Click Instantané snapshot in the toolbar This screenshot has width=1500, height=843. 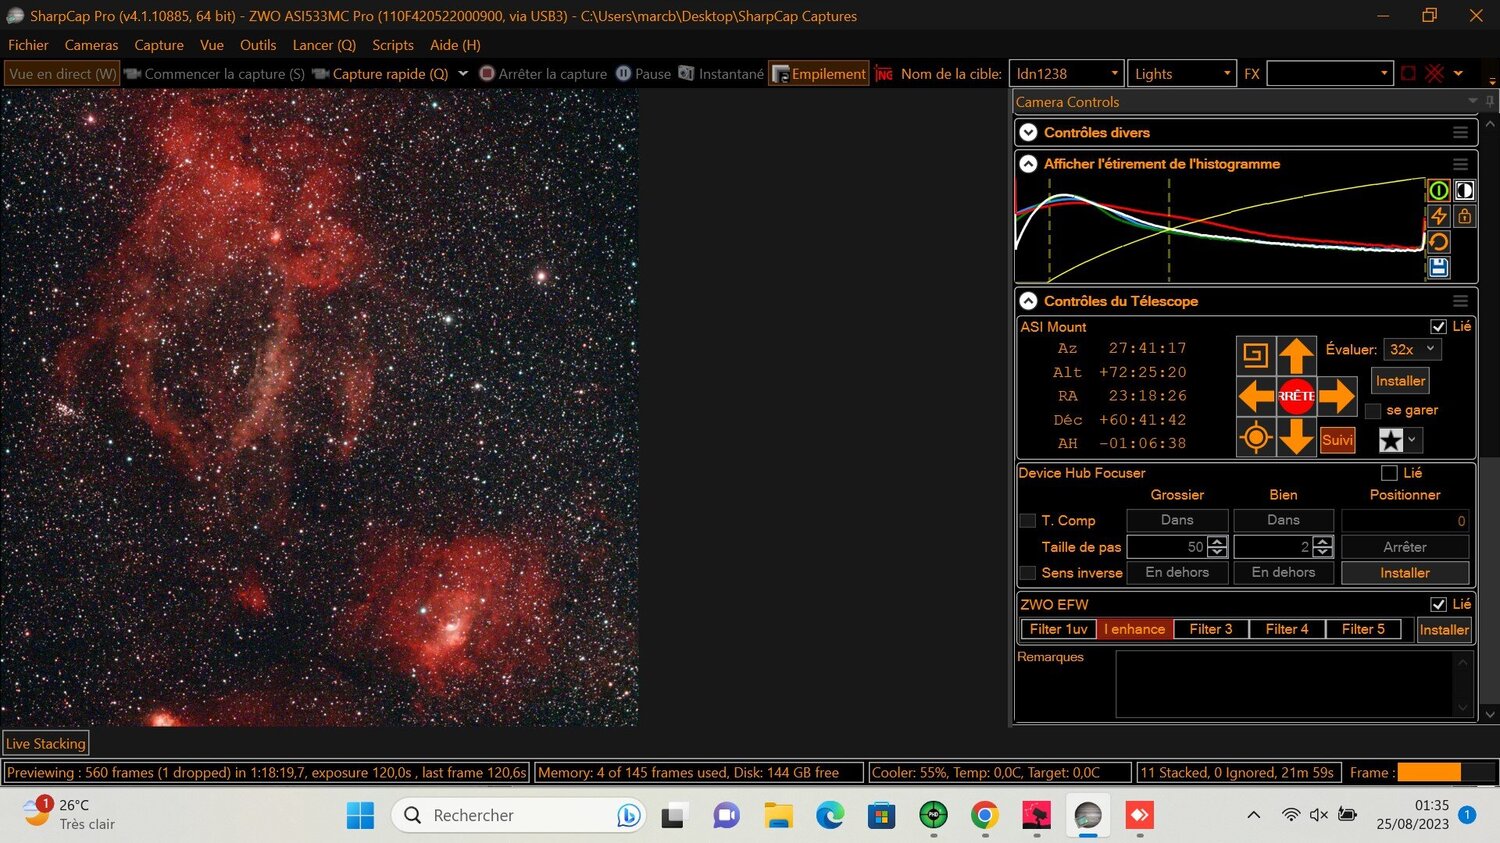coord(721,74)
